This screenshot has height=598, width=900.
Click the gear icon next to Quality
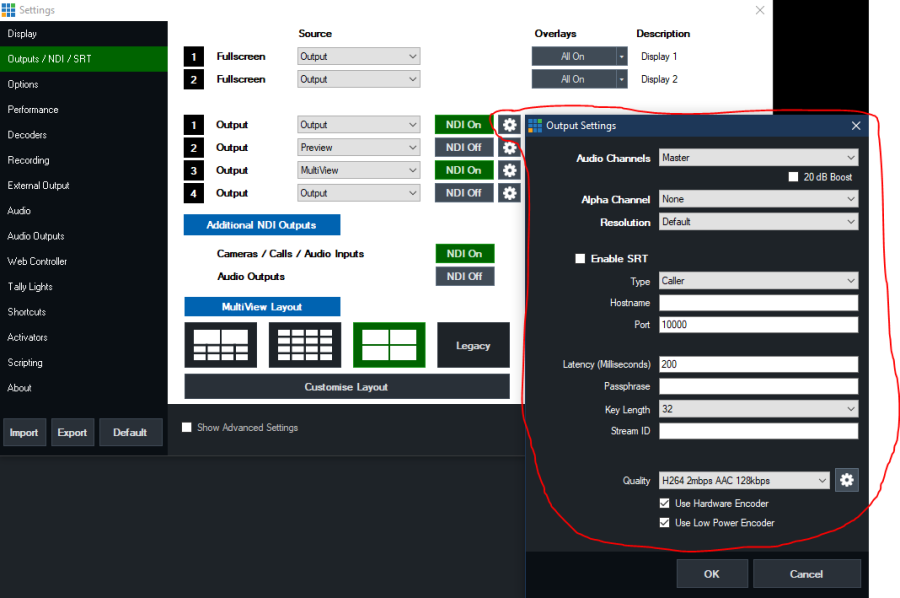pyautogui.click(x=847, y=480)
